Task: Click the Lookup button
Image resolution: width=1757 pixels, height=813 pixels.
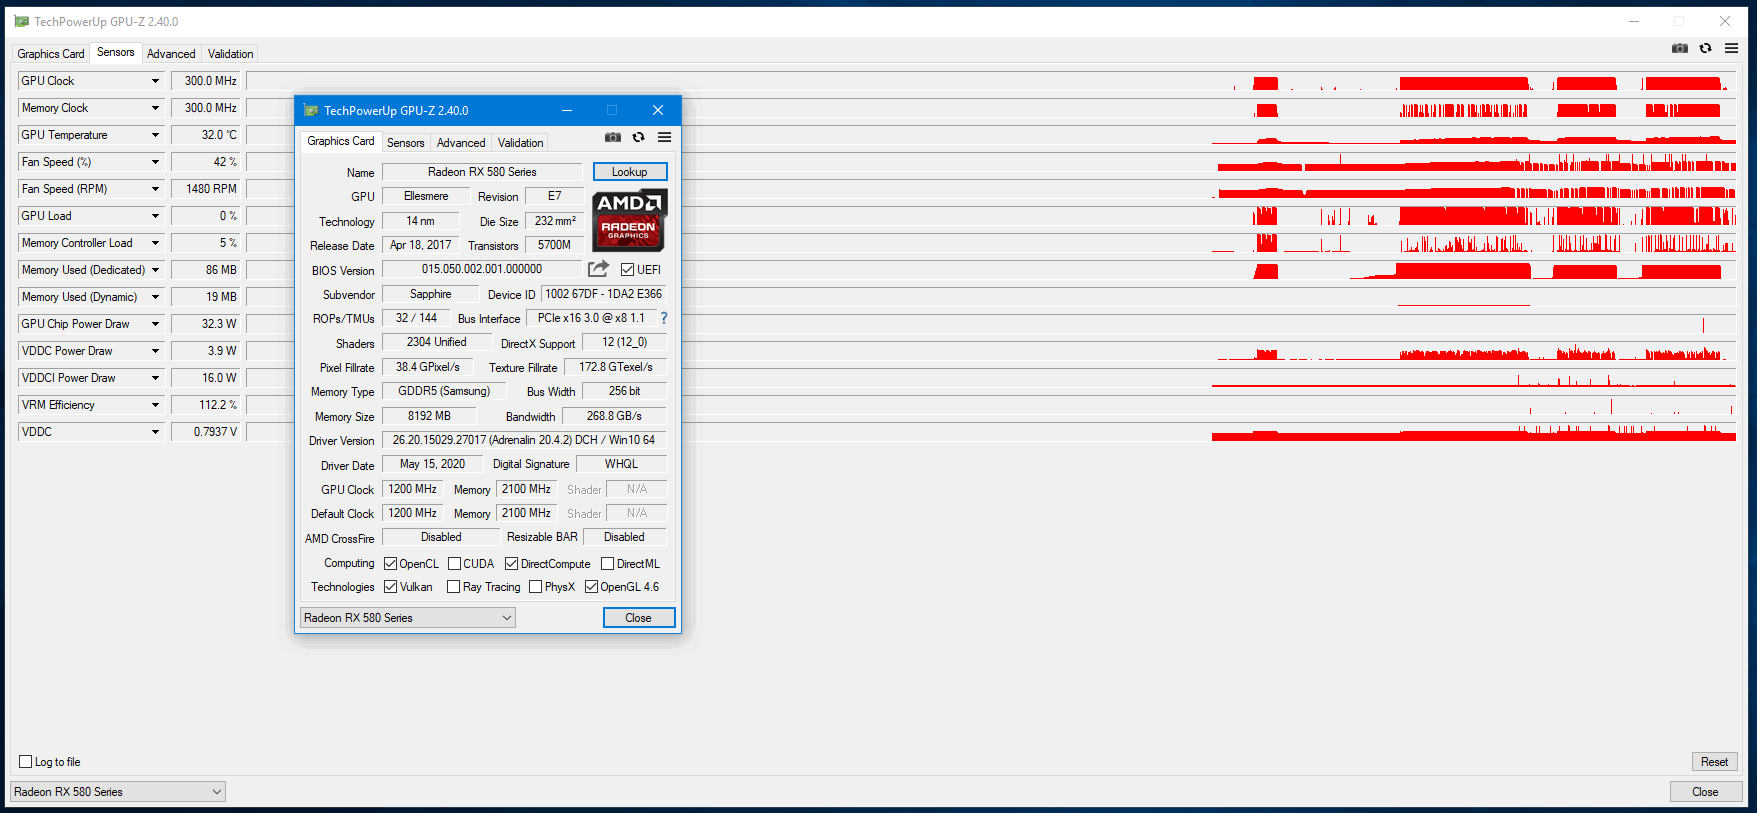Action: [630, 172]
